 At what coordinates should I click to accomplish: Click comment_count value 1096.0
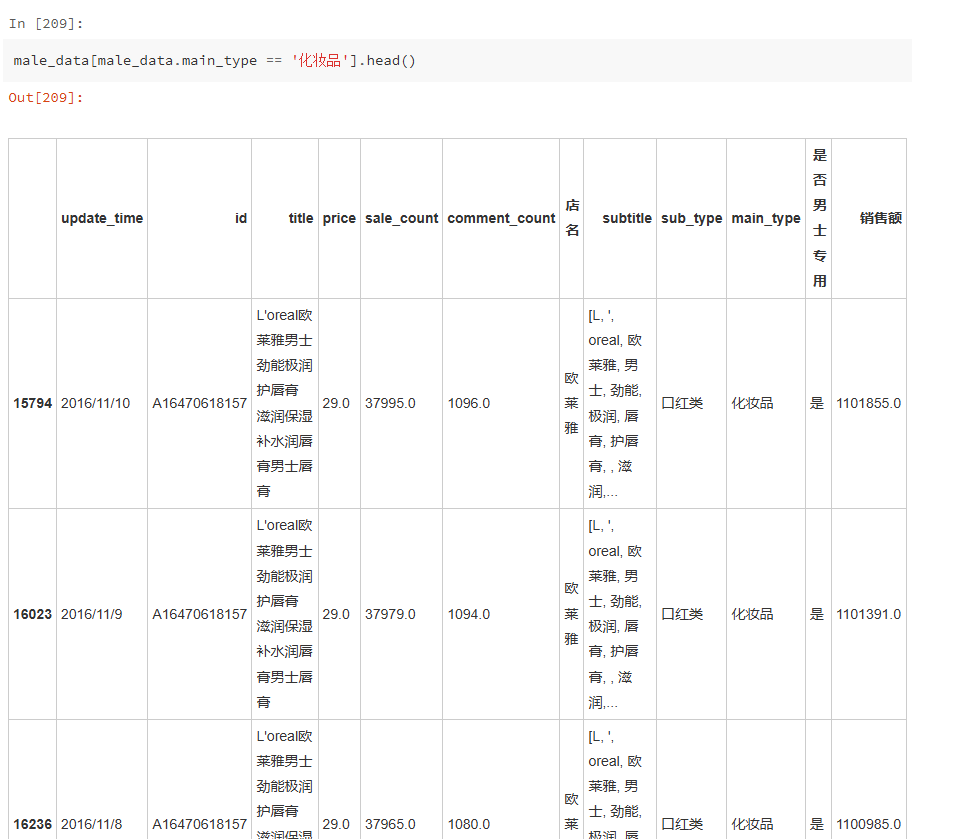tap(469, 404)
